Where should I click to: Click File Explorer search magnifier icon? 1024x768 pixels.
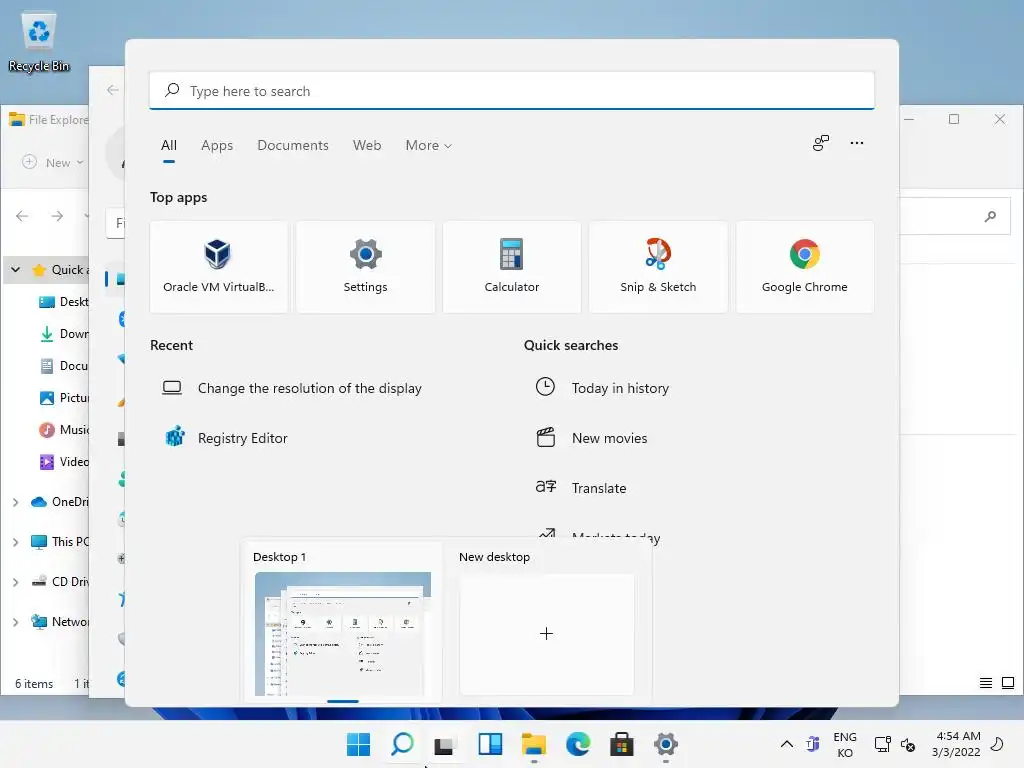click(x=991, y=216)
